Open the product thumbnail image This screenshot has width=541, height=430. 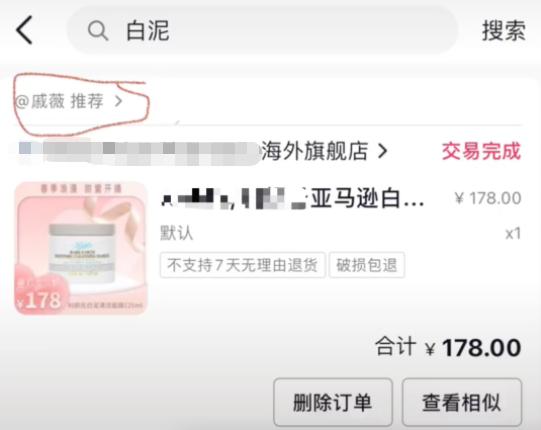click(81, 248)
